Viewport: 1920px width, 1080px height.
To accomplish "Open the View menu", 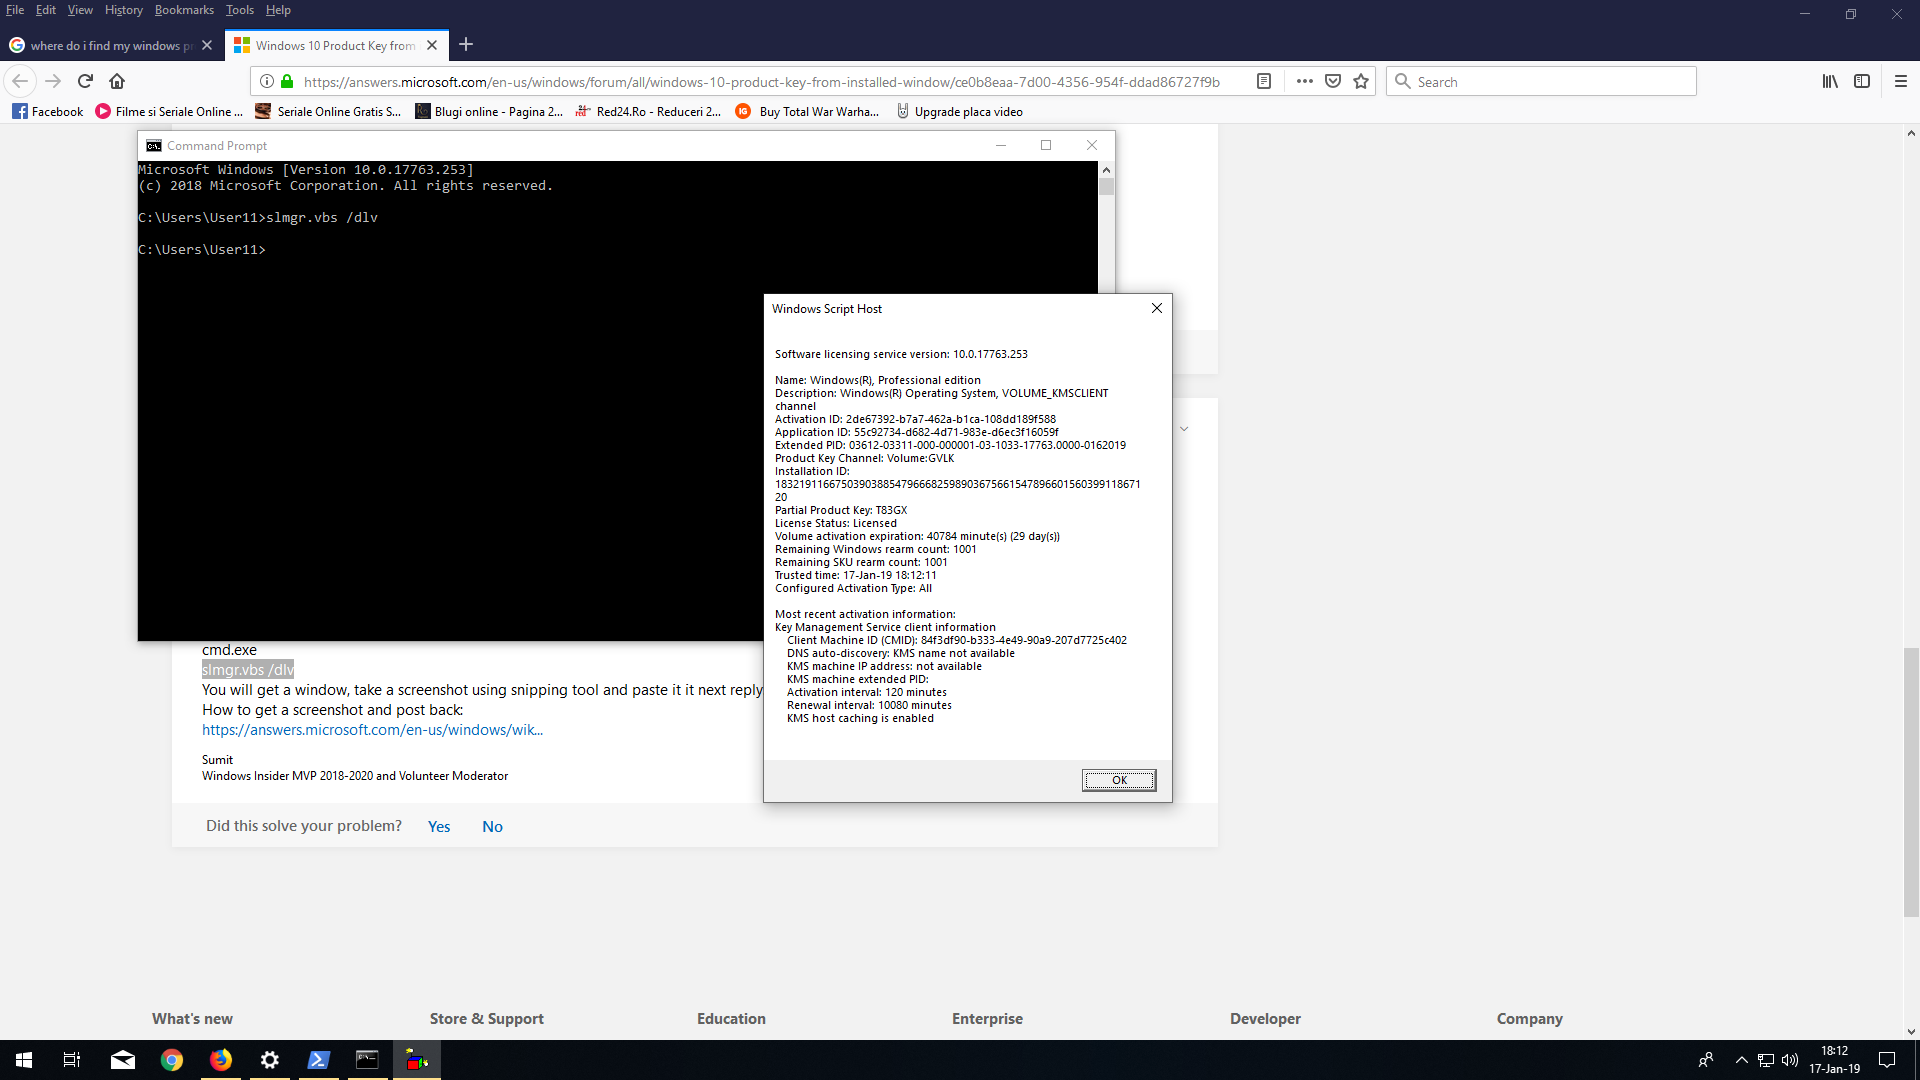I will [x=80, y=10].
